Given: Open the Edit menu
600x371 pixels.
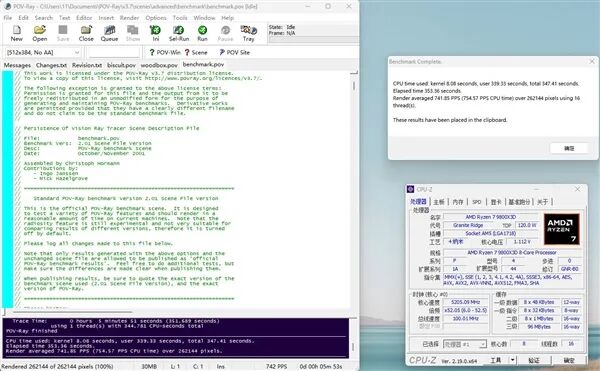Looking at the screenshot, I should pos(23,18).
